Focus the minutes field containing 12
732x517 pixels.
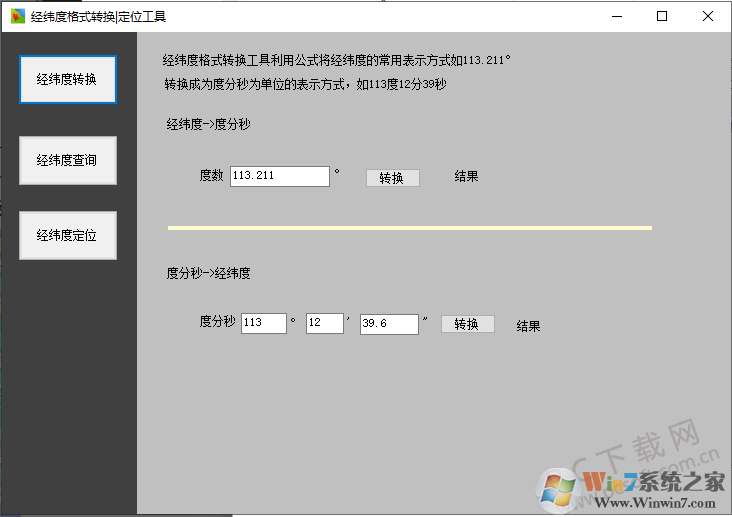point(324,323)
